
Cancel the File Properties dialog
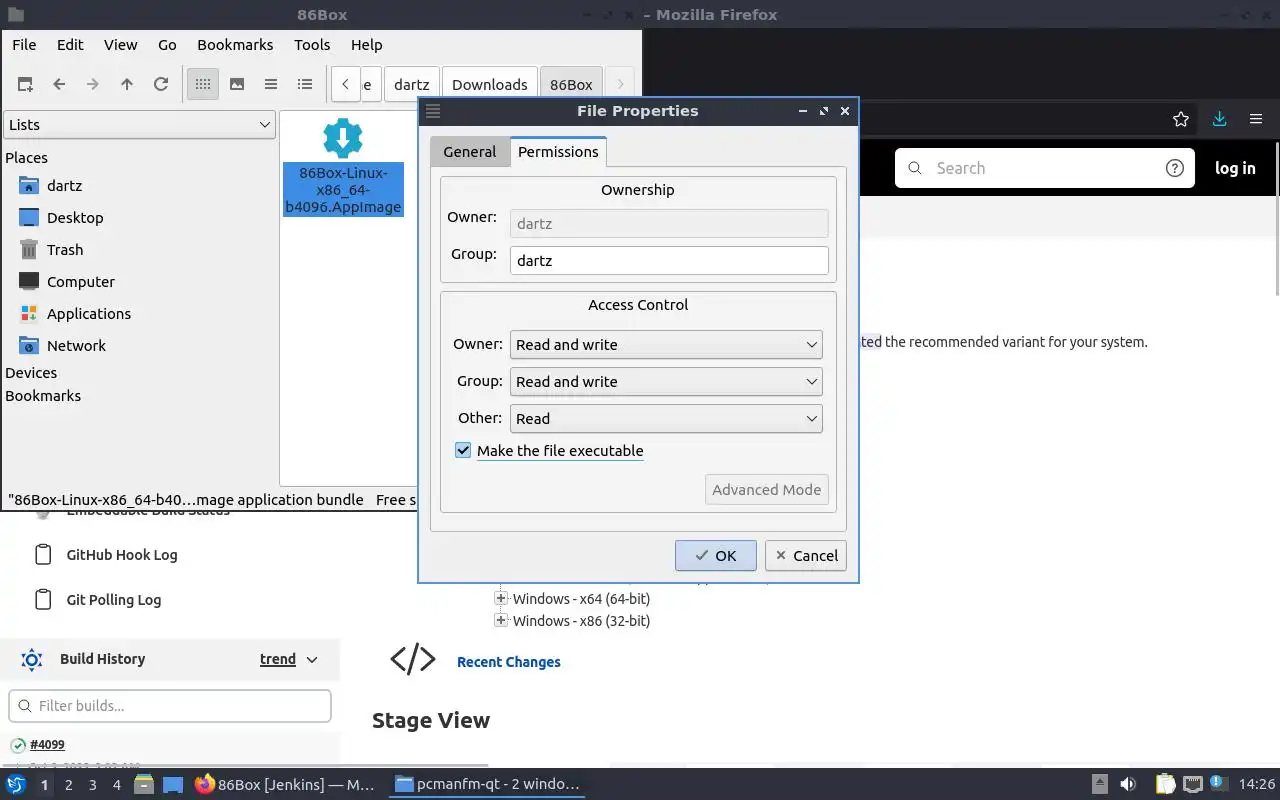coord(806,556)
